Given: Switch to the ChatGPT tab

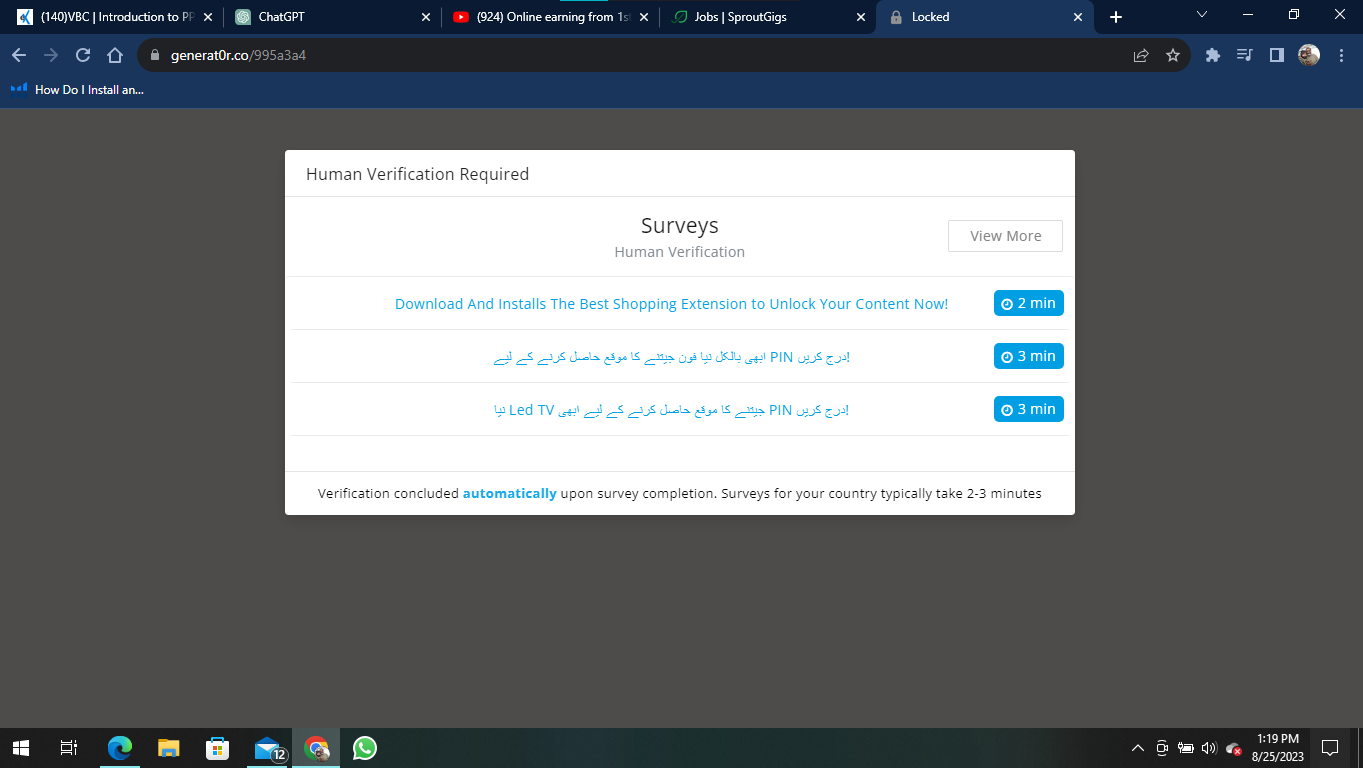Looking at the screenshot, I should (x=328, y=17).
